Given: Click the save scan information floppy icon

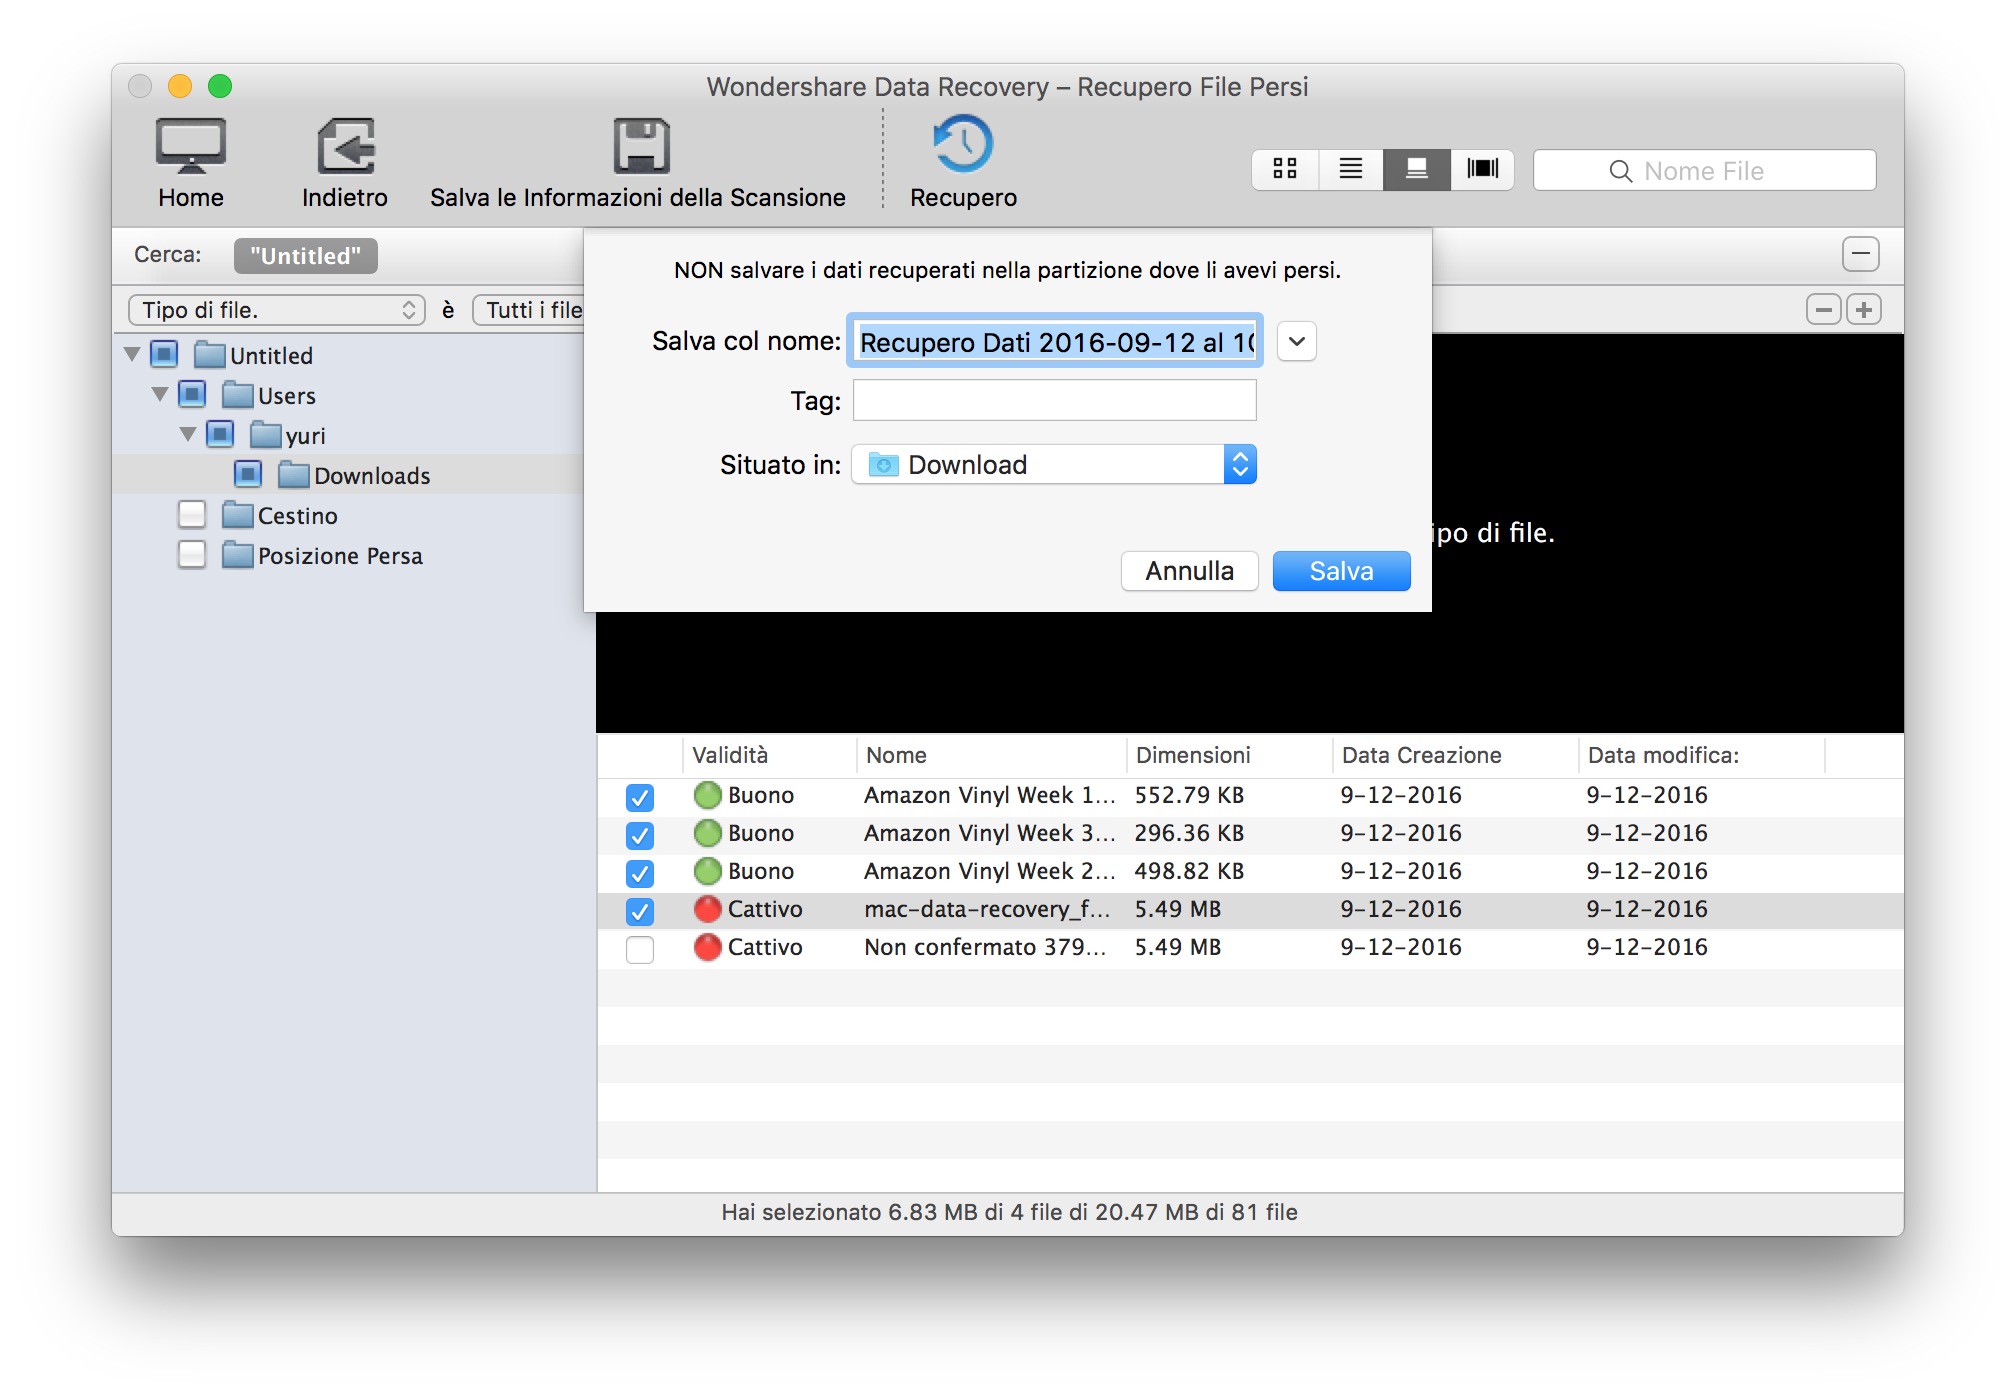Looking at the screenshot, I should [x=641, y=146].
